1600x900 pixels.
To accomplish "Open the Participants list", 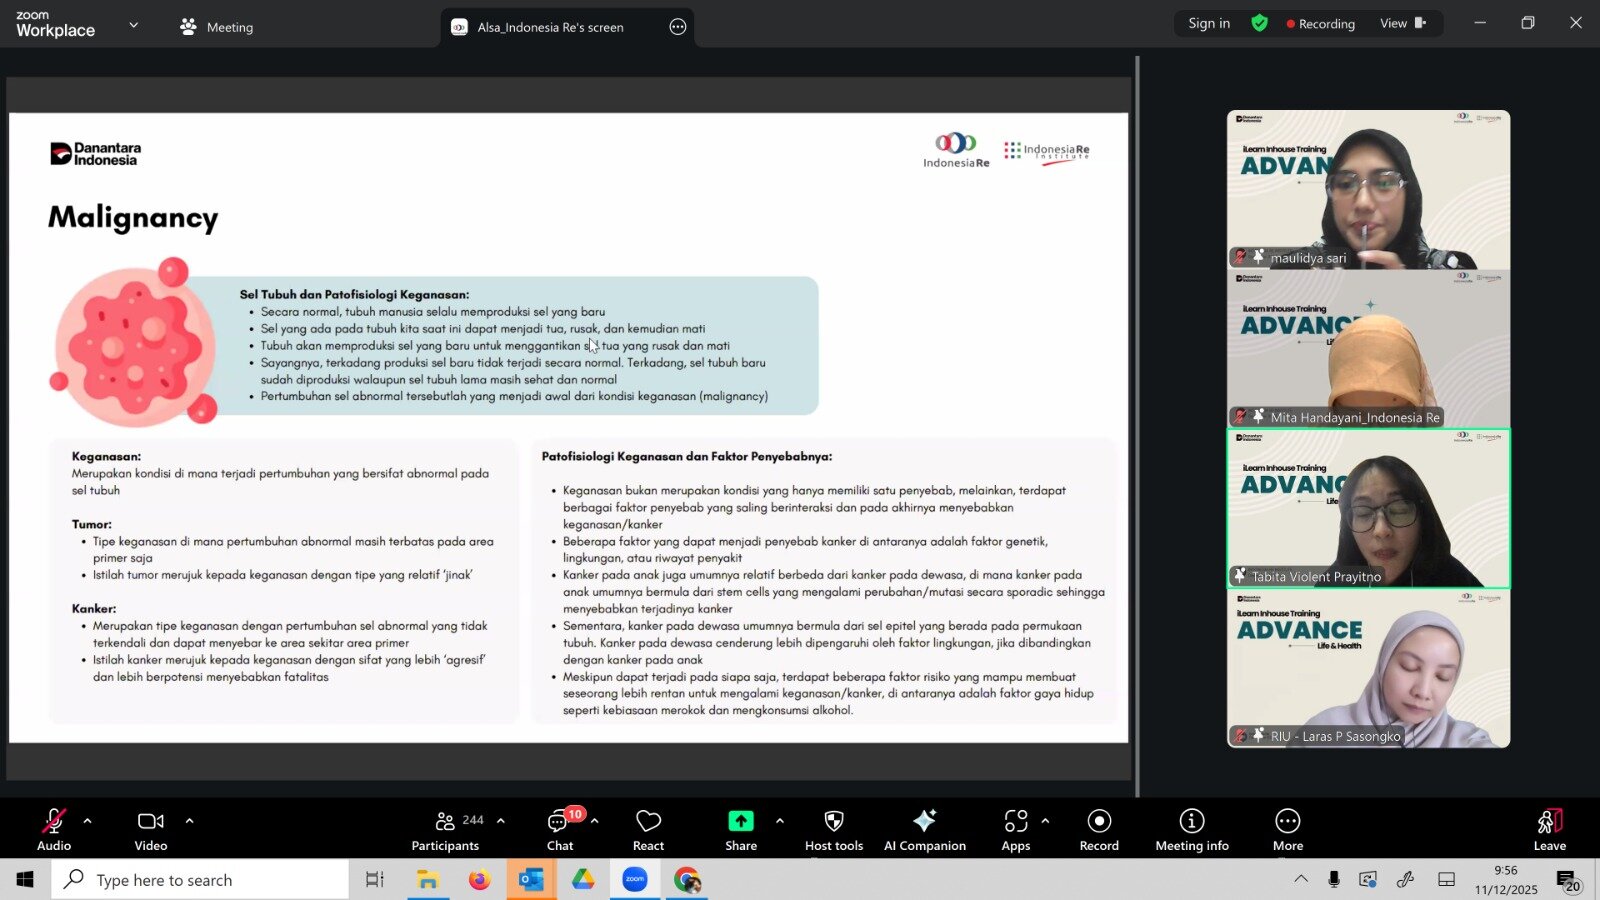I will pyautogui.click(x=446, y=830).
